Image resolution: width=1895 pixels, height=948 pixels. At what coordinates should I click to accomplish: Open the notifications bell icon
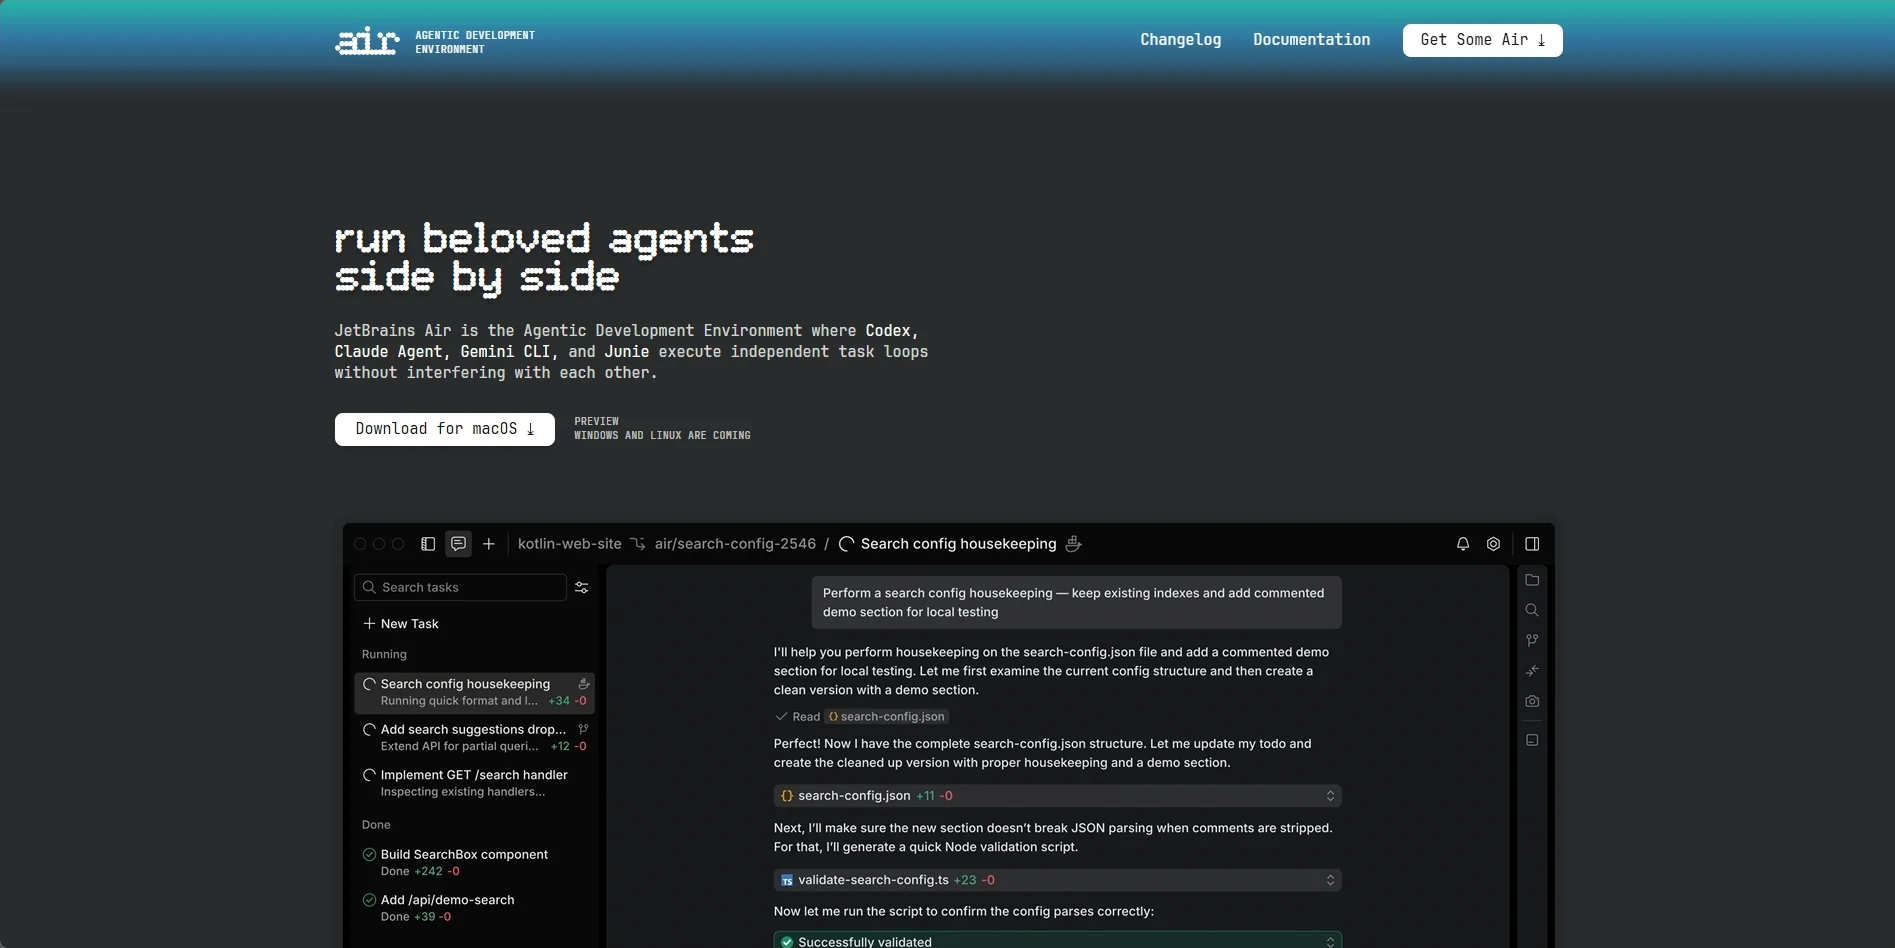click(x=1463, y=544)
